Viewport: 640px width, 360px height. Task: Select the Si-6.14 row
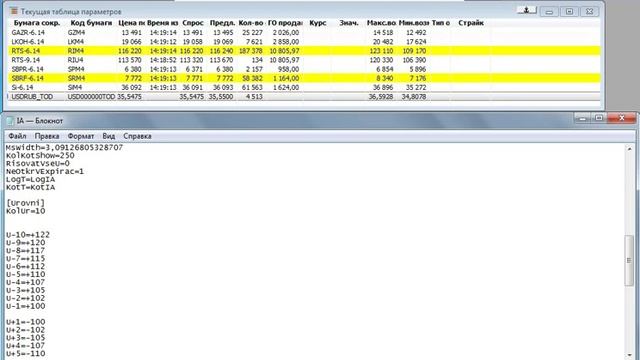tap(304, 87)
